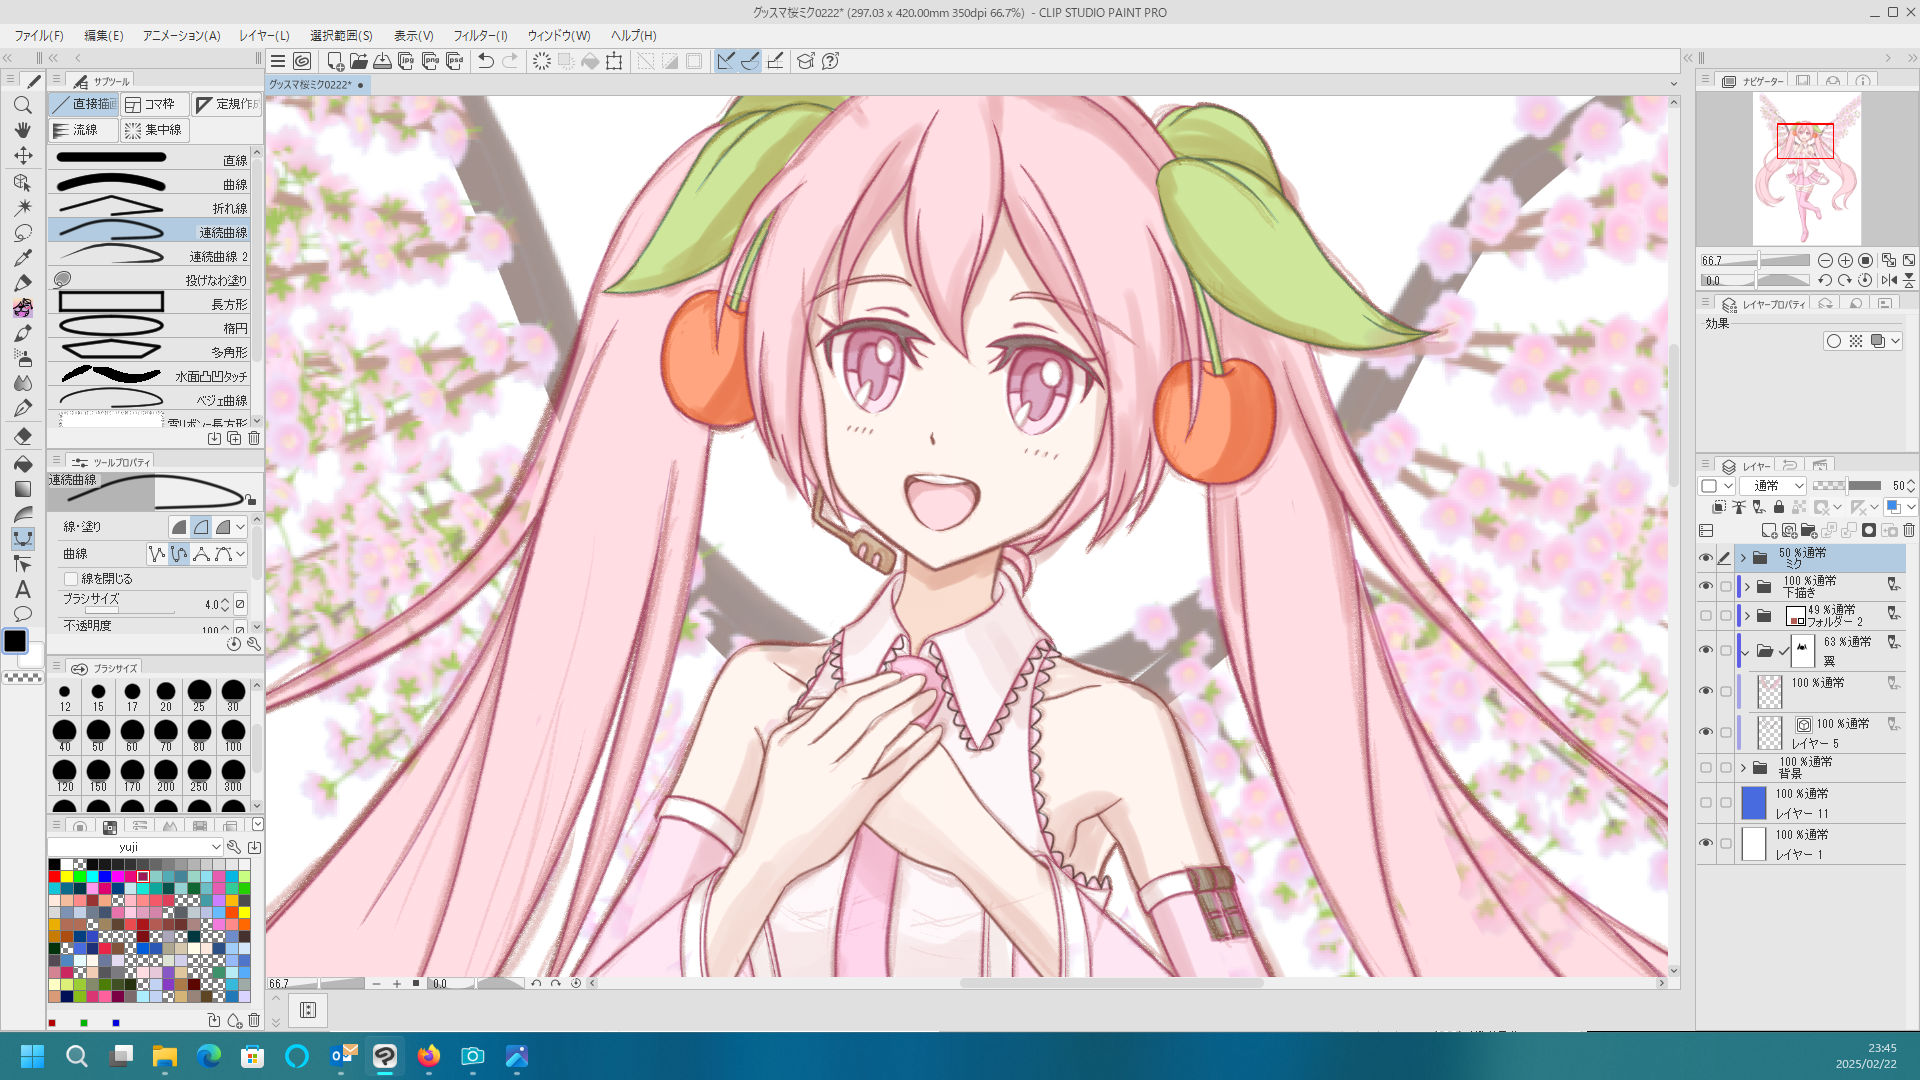Select the Zoom magnifier tool

[x=23, y=105]
